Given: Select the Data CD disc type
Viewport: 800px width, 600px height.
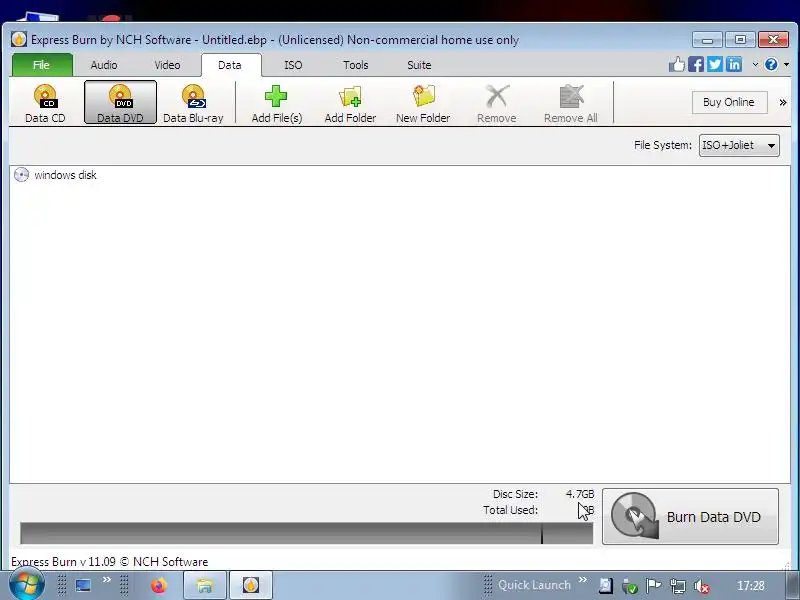Looking at the screenshot, I should point(45,104).
